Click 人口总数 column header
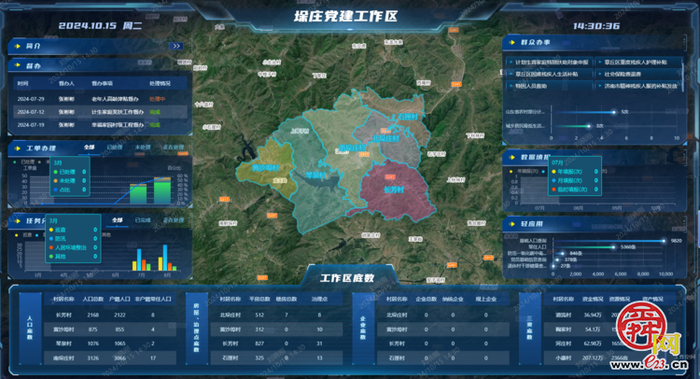This screenshot has height=379, width=700. click(x=93, y=299)
